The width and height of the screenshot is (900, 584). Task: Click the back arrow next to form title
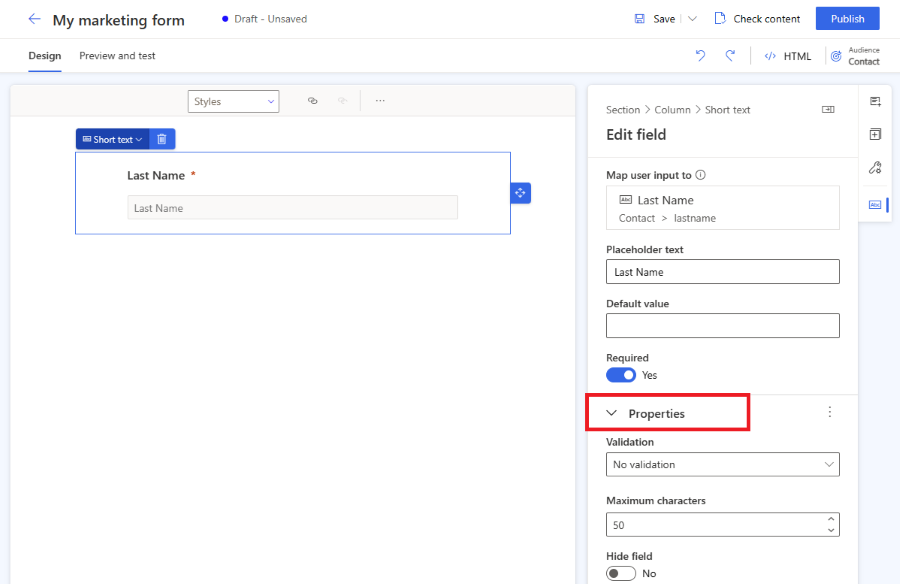34,19
